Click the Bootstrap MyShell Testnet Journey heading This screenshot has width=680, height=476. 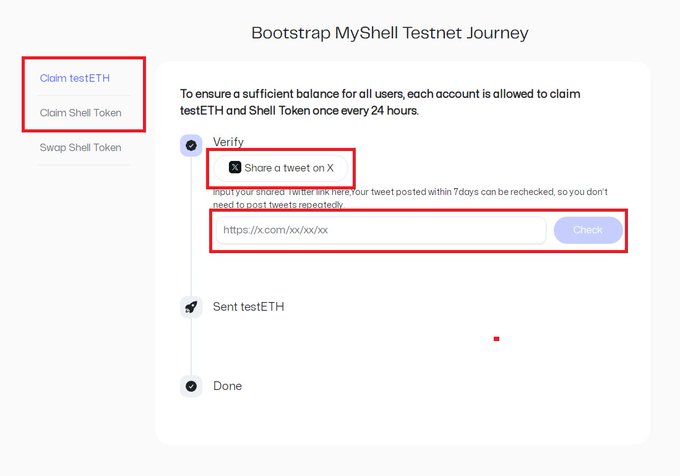[390, 33]
